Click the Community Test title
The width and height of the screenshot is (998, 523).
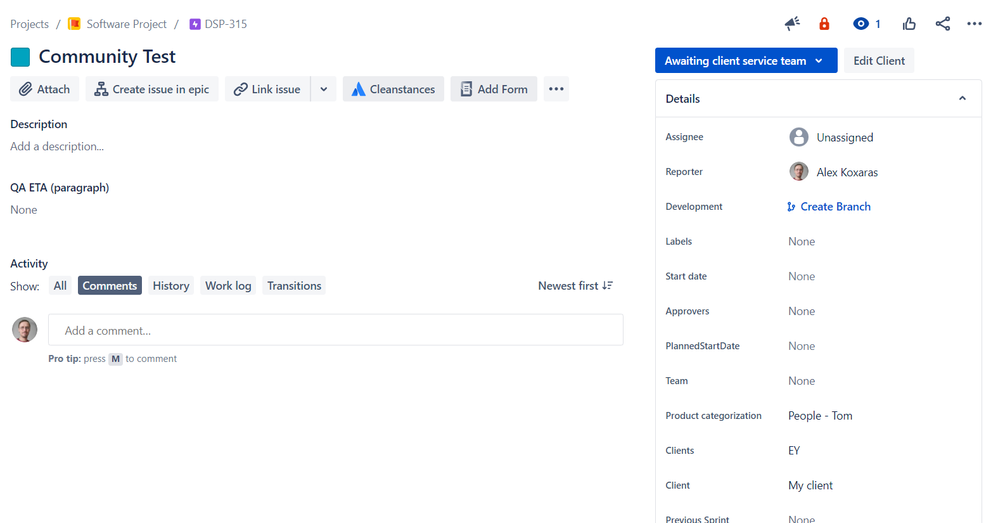tap(107, 57)
